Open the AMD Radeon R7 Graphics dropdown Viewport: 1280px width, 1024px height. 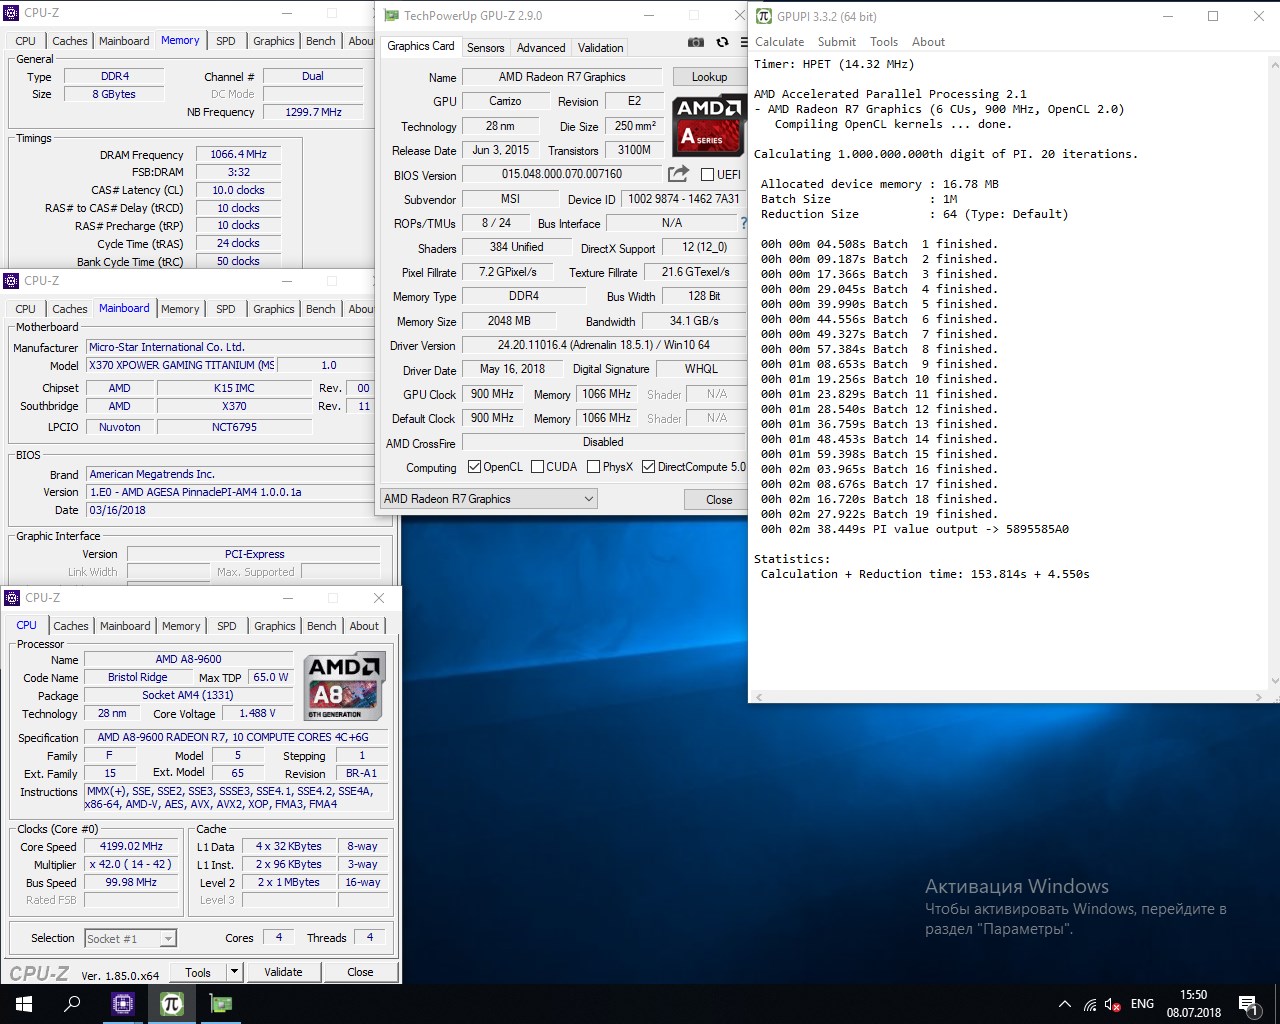(x=489, y=499)
